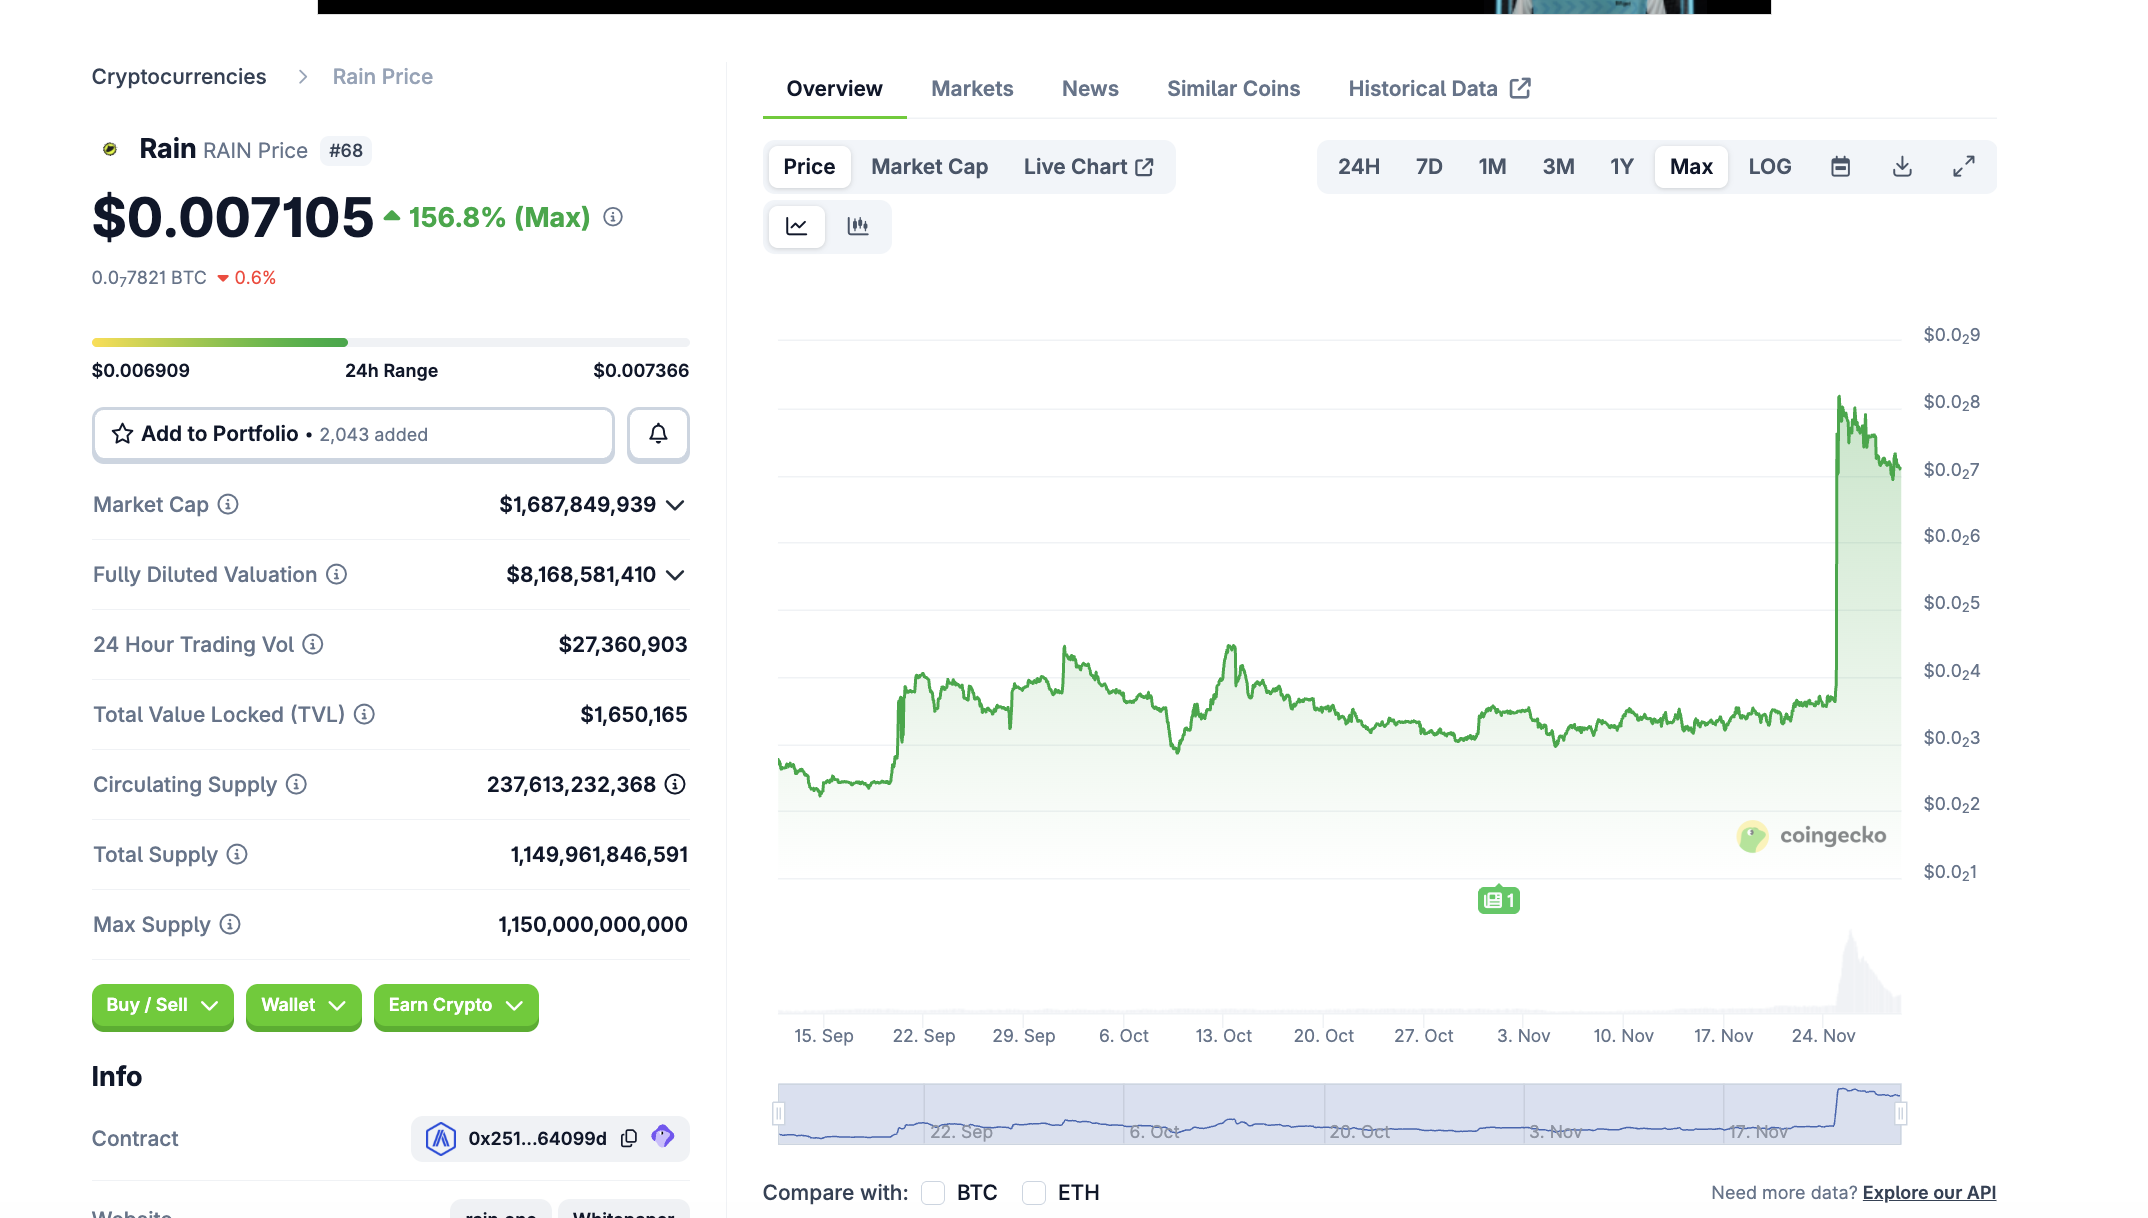Follow the Explore our API link
Image resolution: width=2148 pixels, height=1218 pixels.
coord(1928,1192)
